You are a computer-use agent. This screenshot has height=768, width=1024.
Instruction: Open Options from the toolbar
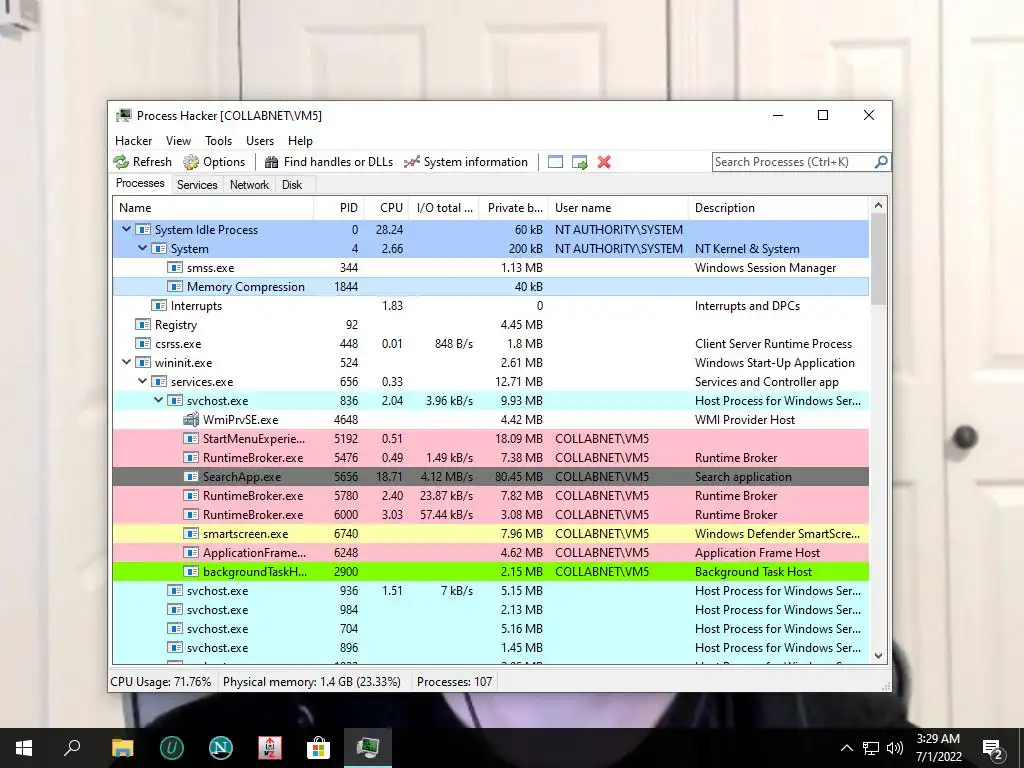(x=214, y=162)
